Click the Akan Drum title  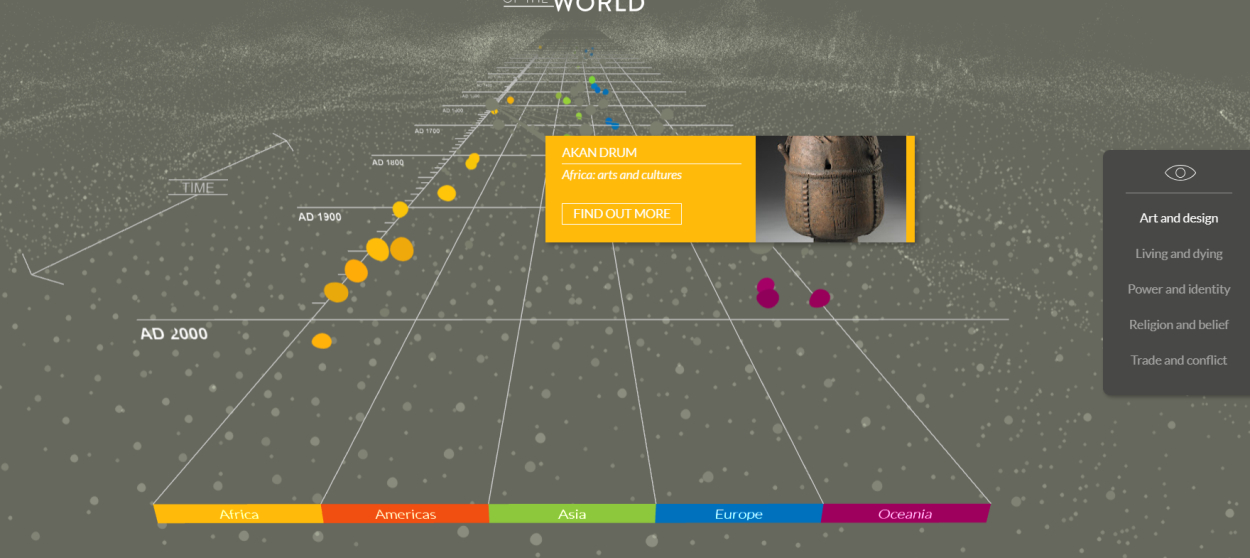point(599,153)
